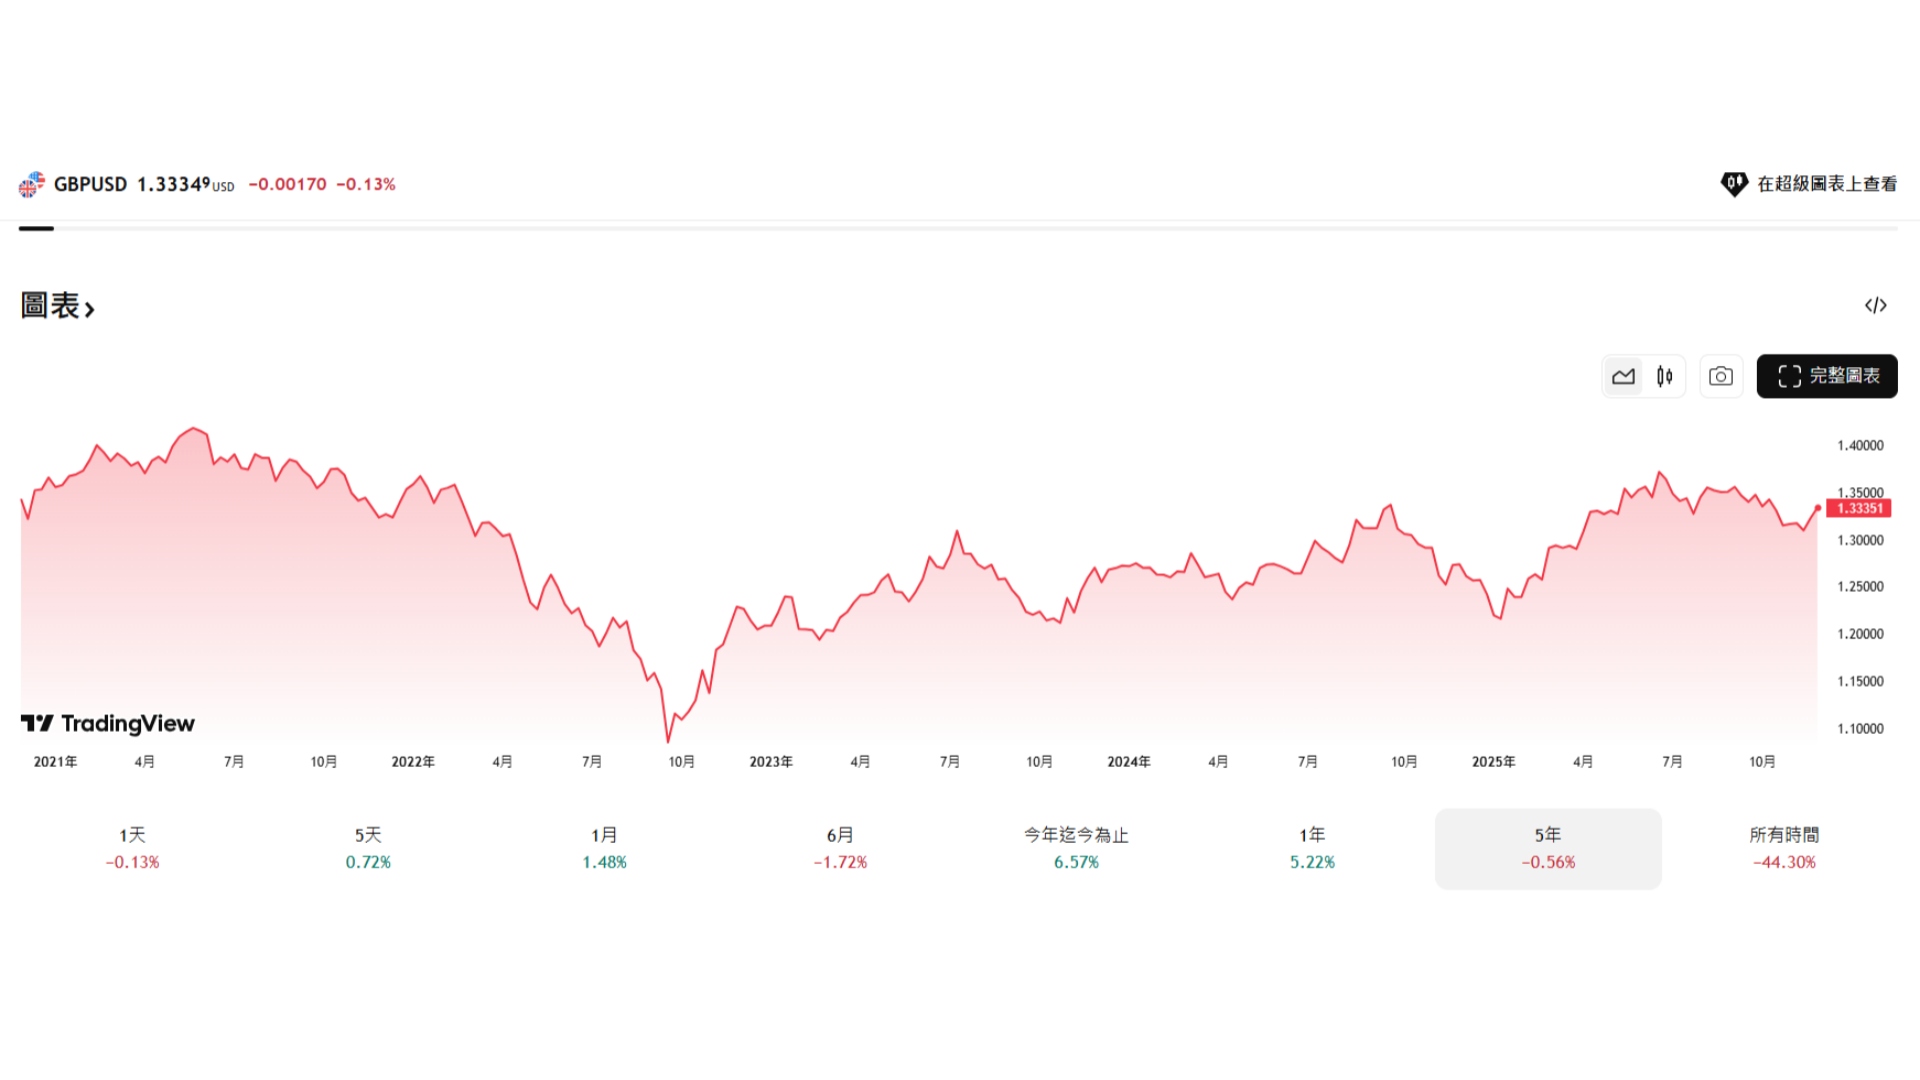
Task: Switch to the 1年 range
Action: [1312, 848]
